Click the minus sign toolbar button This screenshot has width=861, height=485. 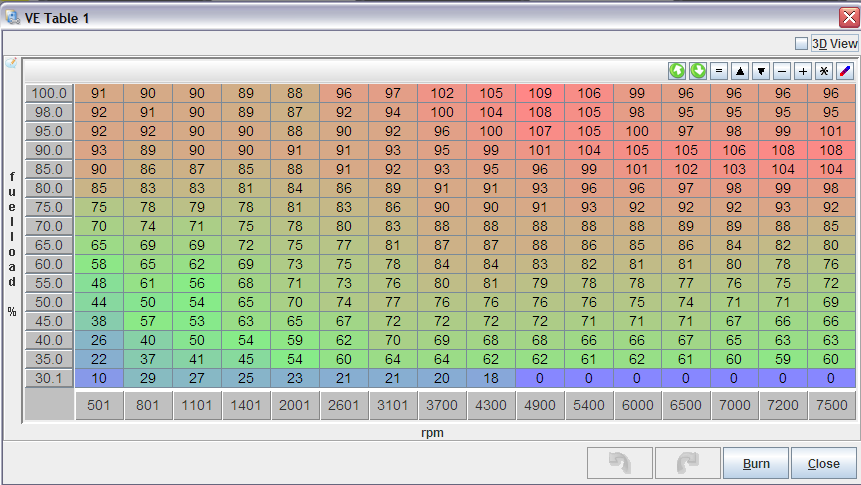click(782, 71)
